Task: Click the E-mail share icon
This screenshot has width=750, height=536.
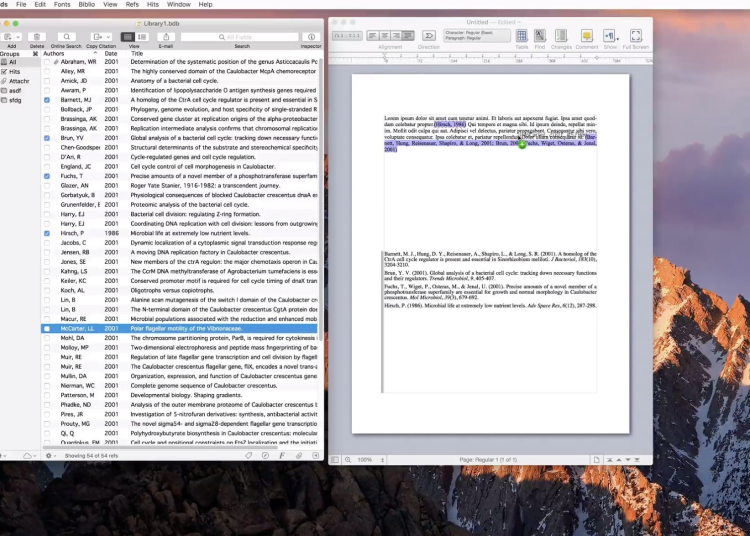Action: [165, 37]
